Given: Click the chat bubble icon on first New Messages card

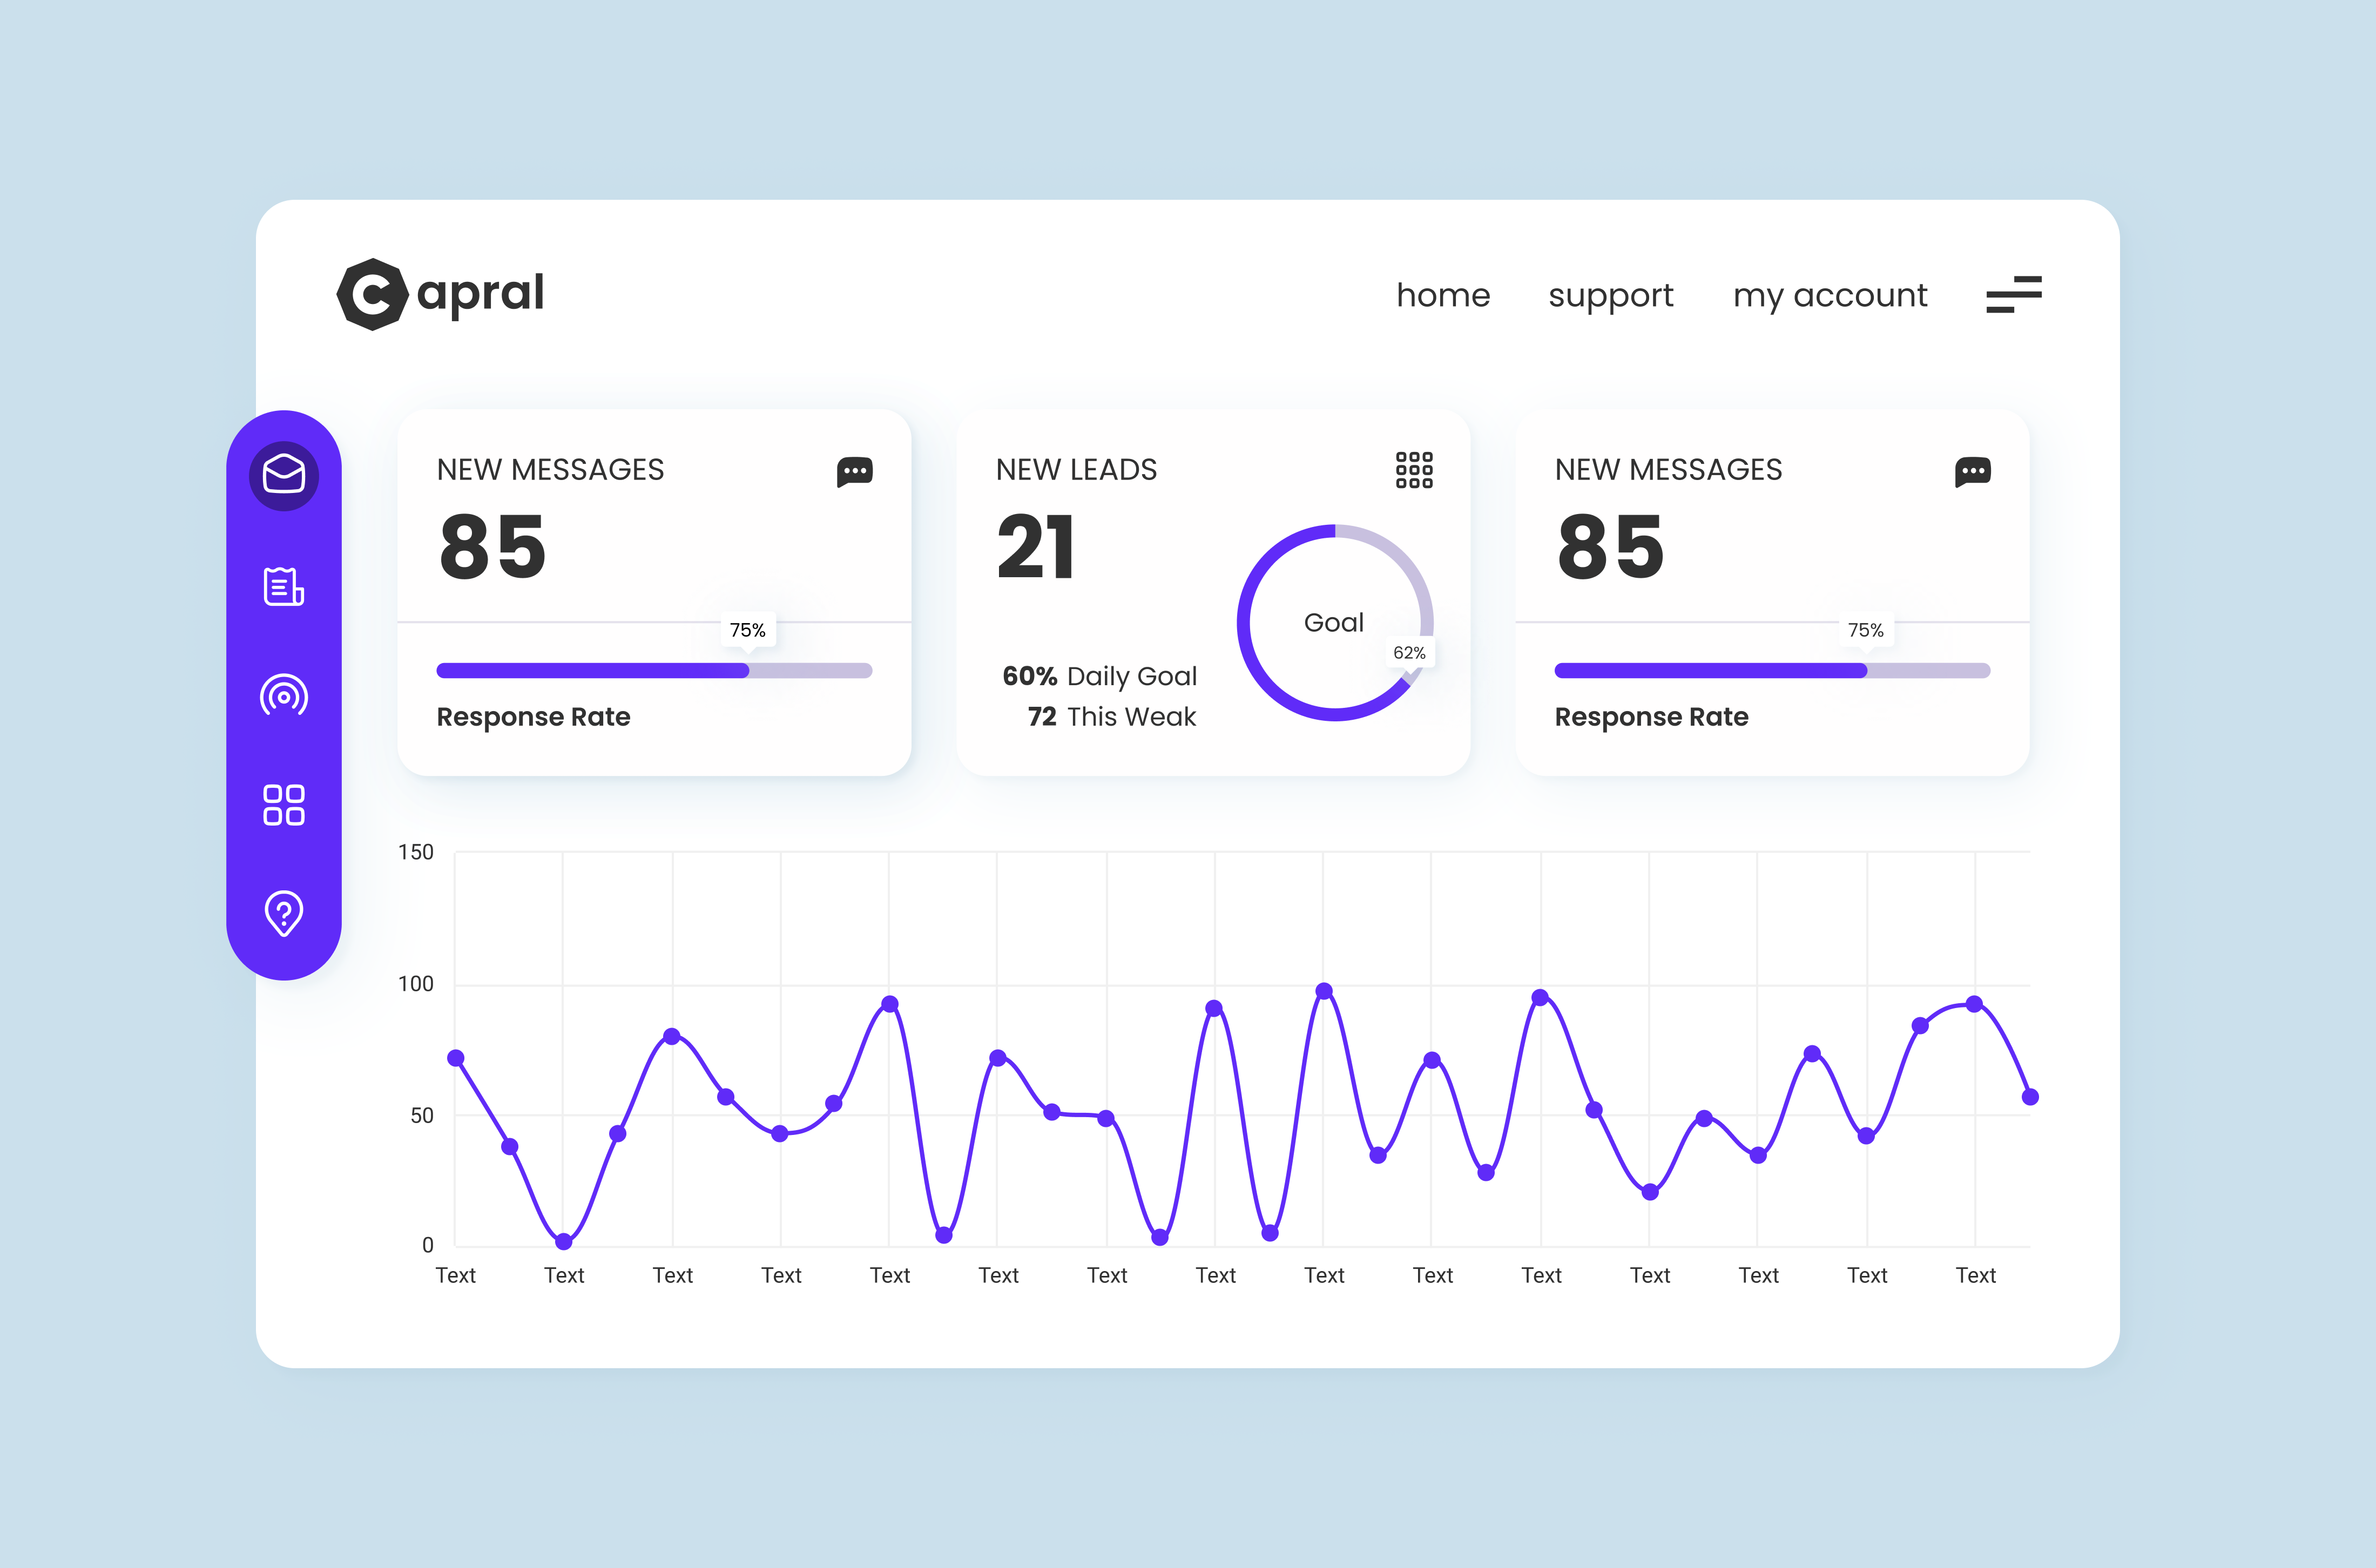Looking at the screenshot, I should coord(855,472).
